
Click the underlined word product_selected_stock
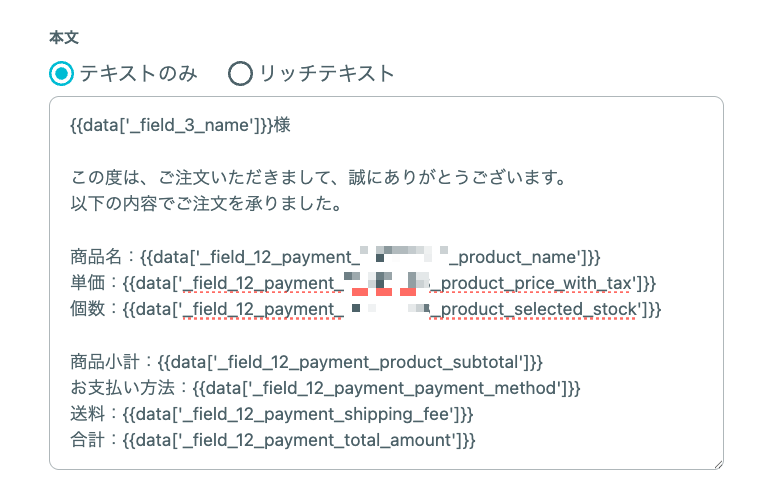click(533, 309)
